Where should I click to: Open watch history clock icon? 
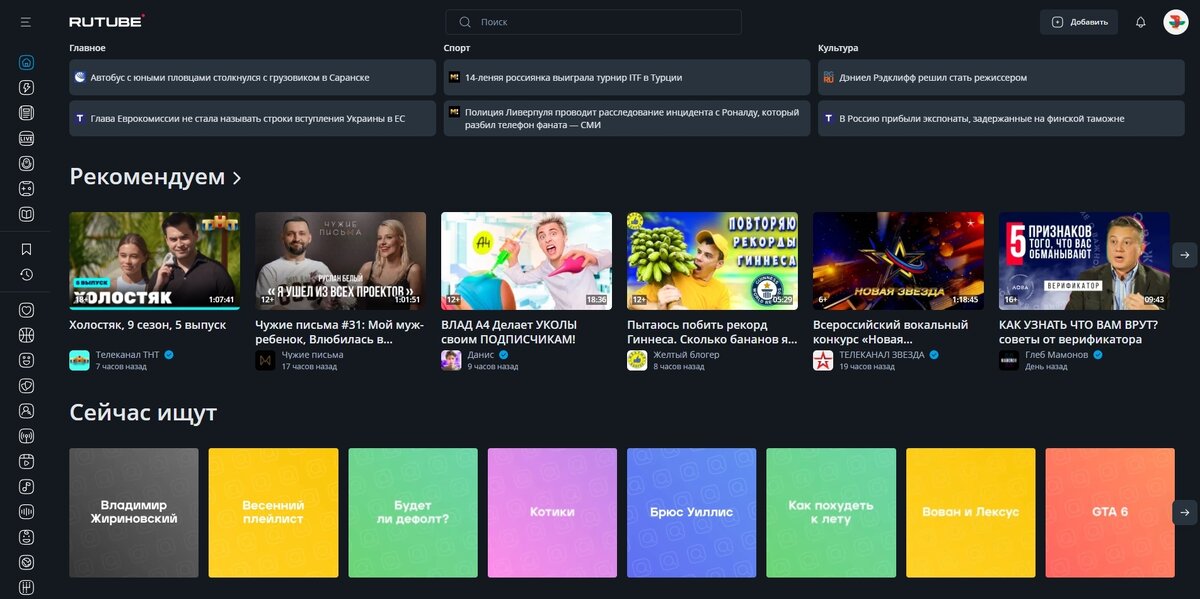click(x=26, y=274)
